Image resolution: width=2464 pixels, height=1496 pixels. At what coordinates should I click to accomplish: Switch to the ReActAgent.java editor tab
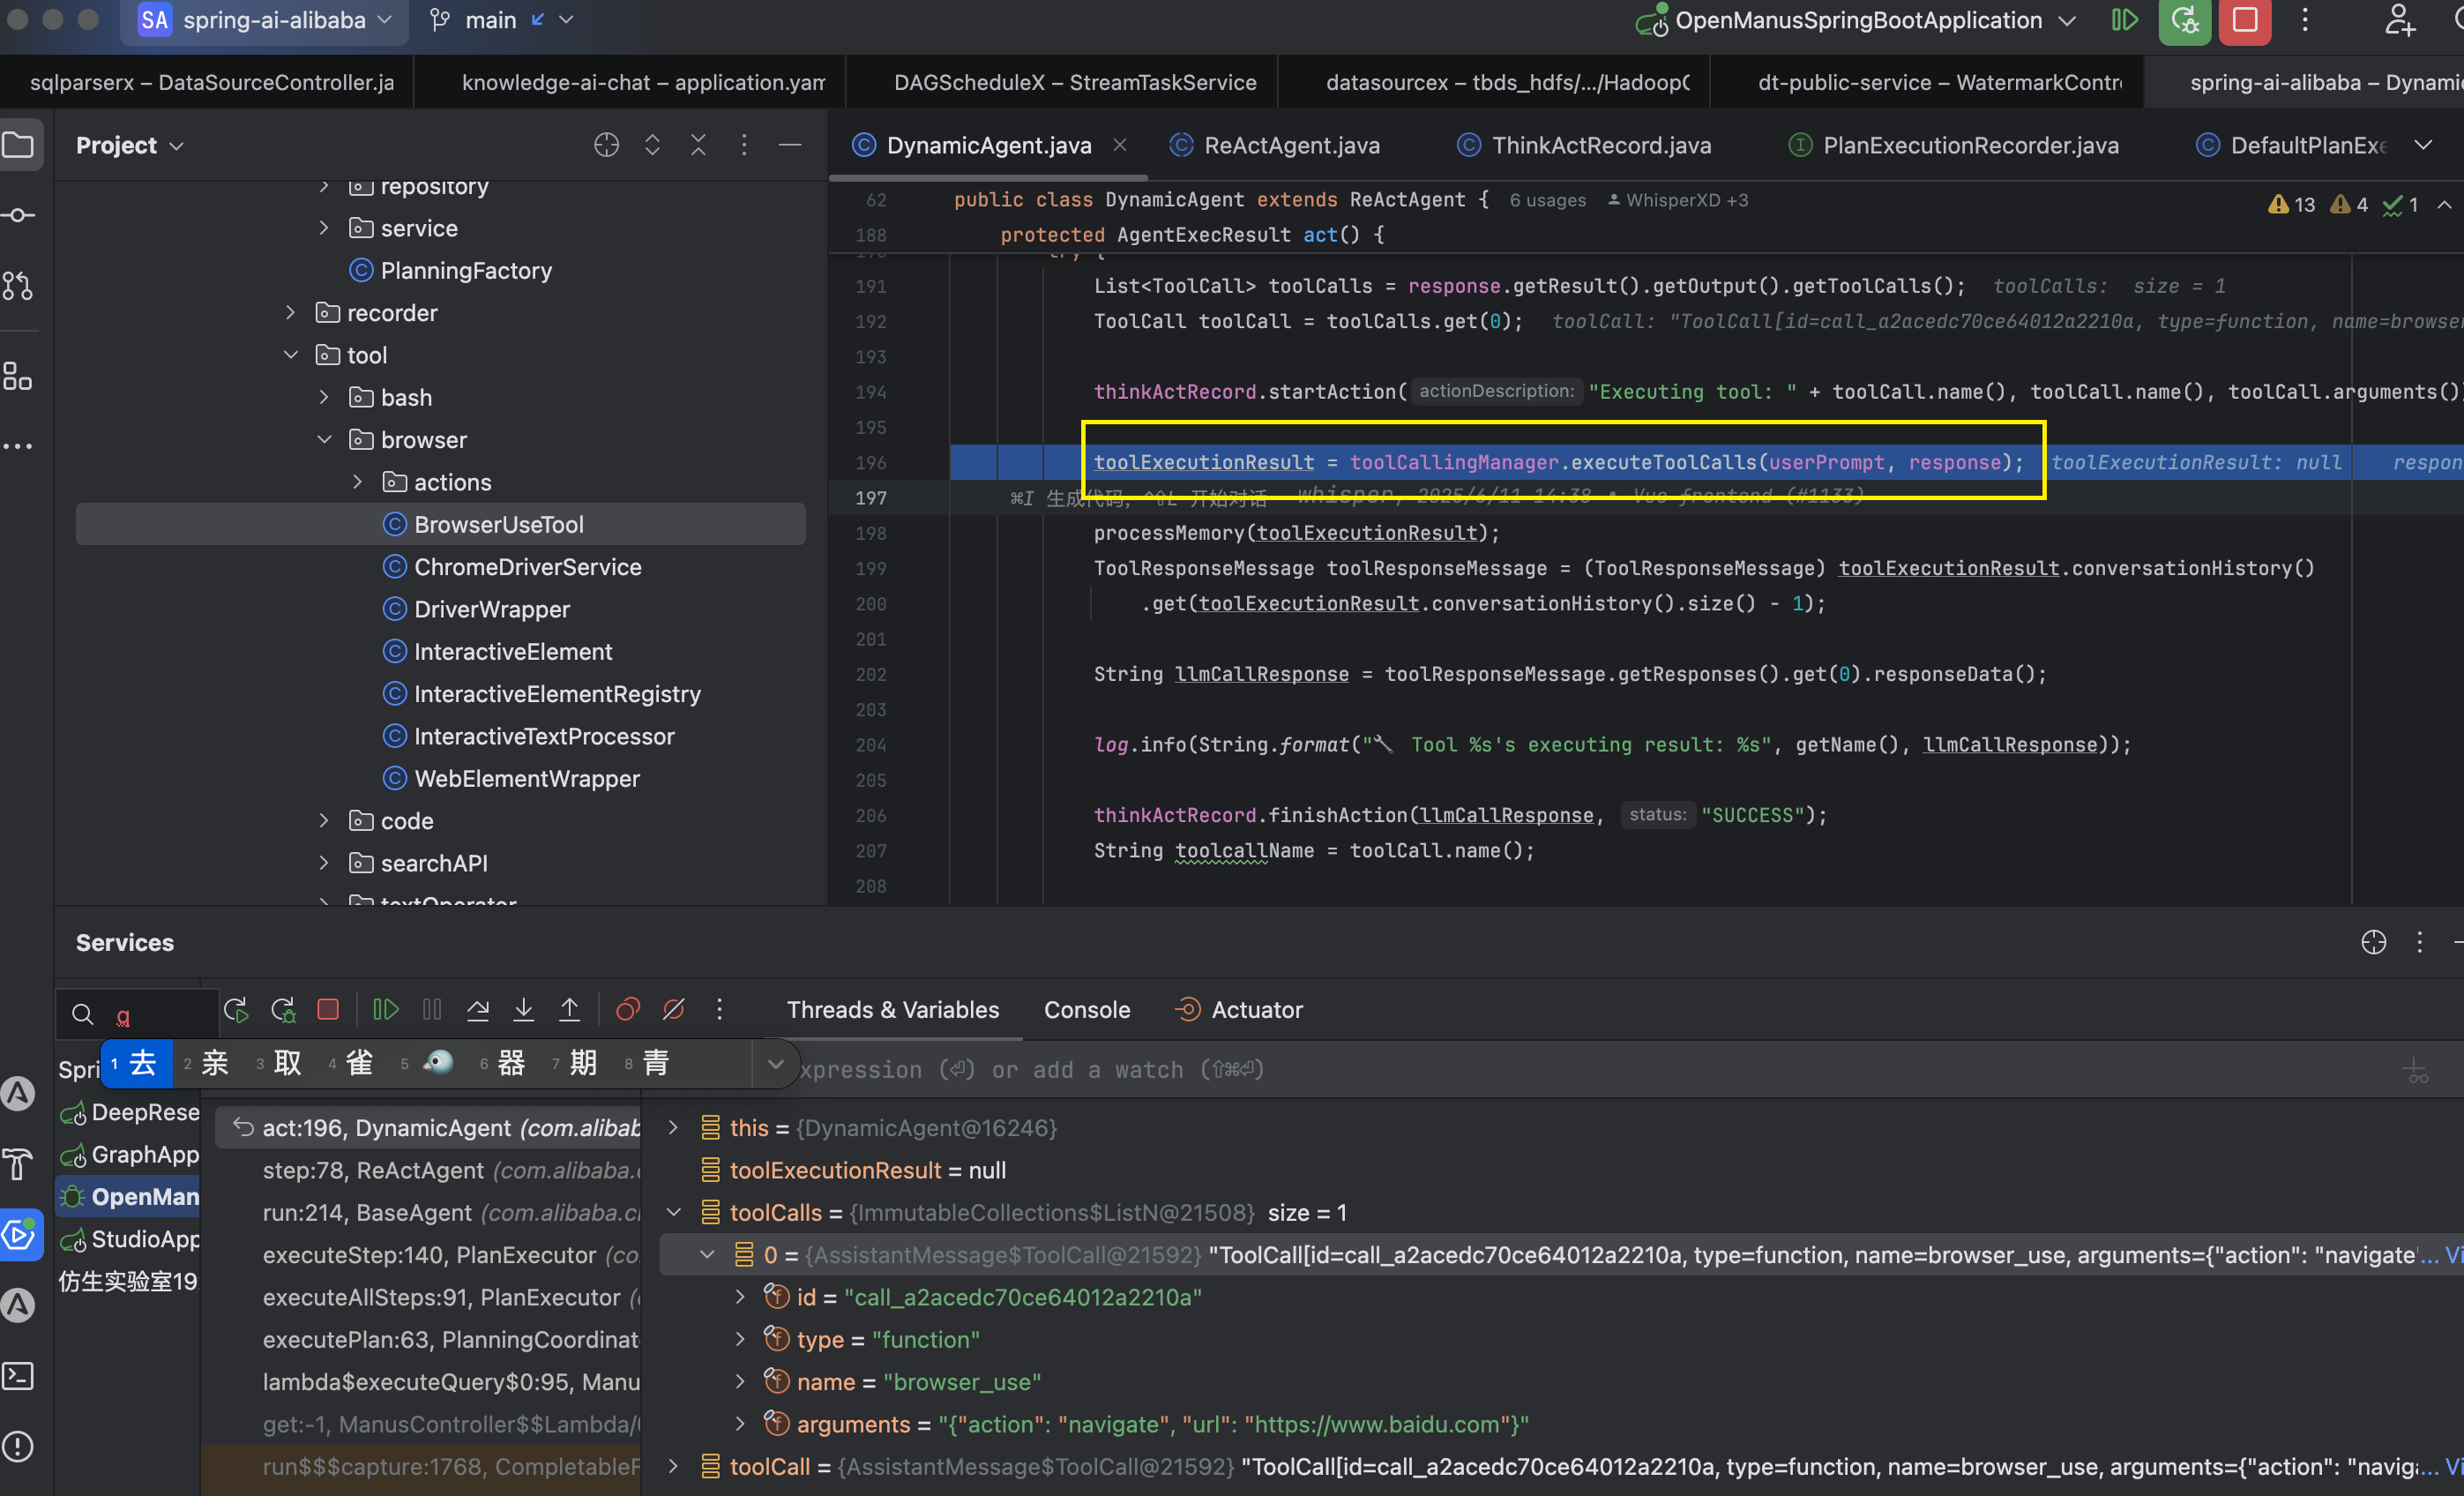tap(1290, 145)
